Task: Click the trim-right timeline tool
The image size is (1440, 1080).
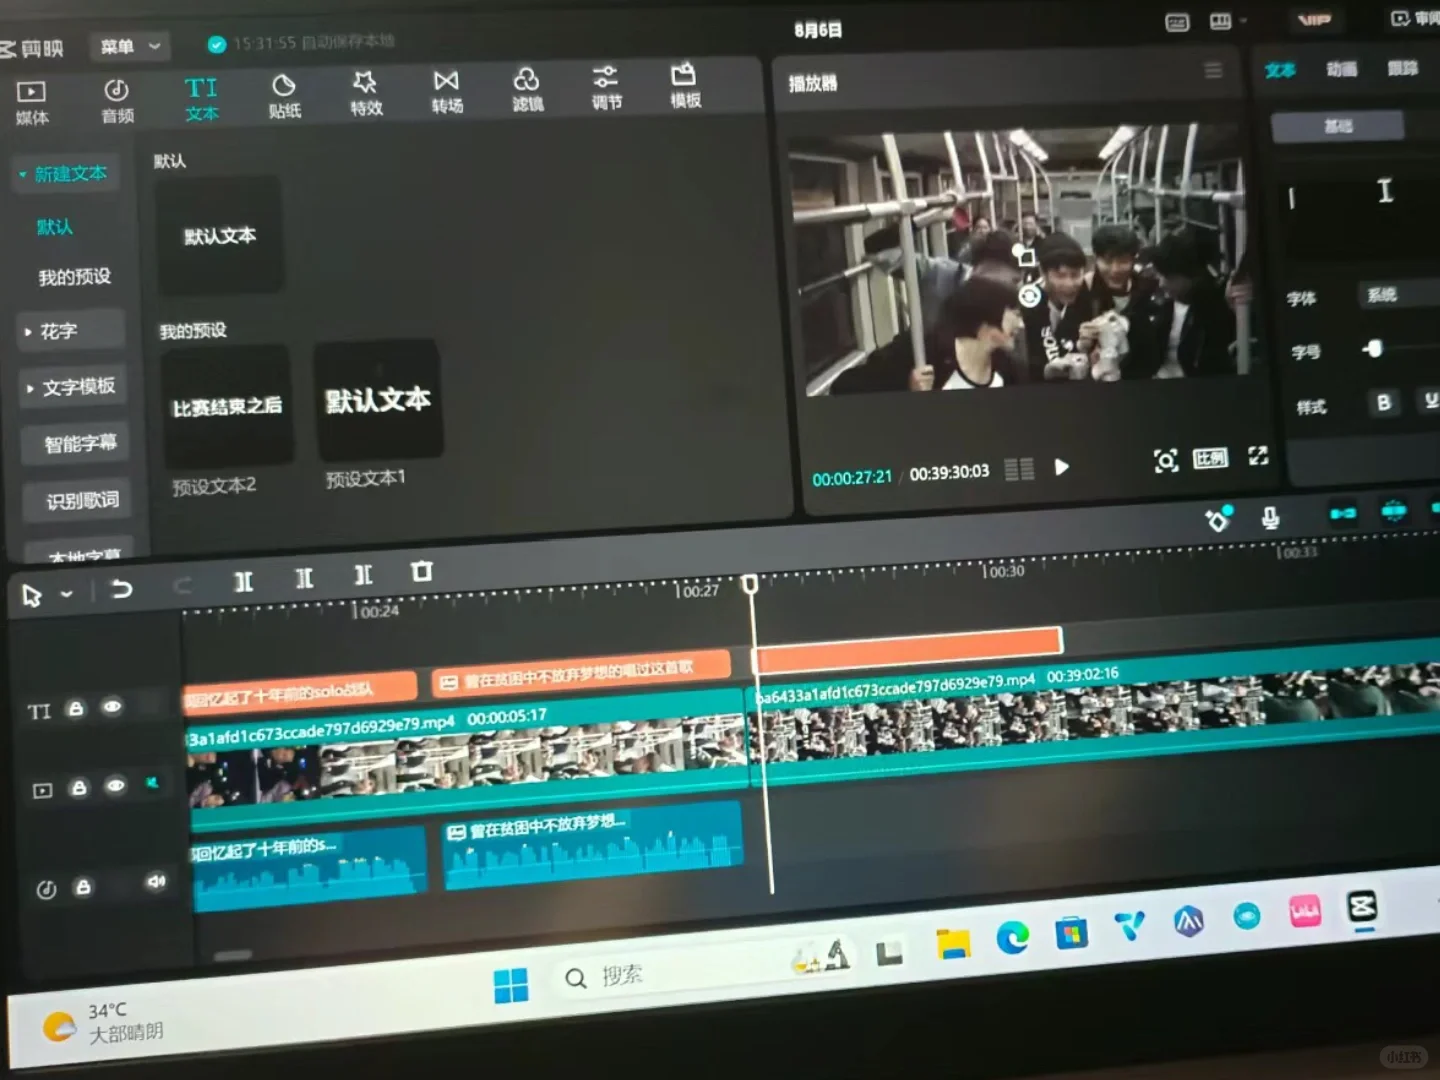Action: (363, 575)
